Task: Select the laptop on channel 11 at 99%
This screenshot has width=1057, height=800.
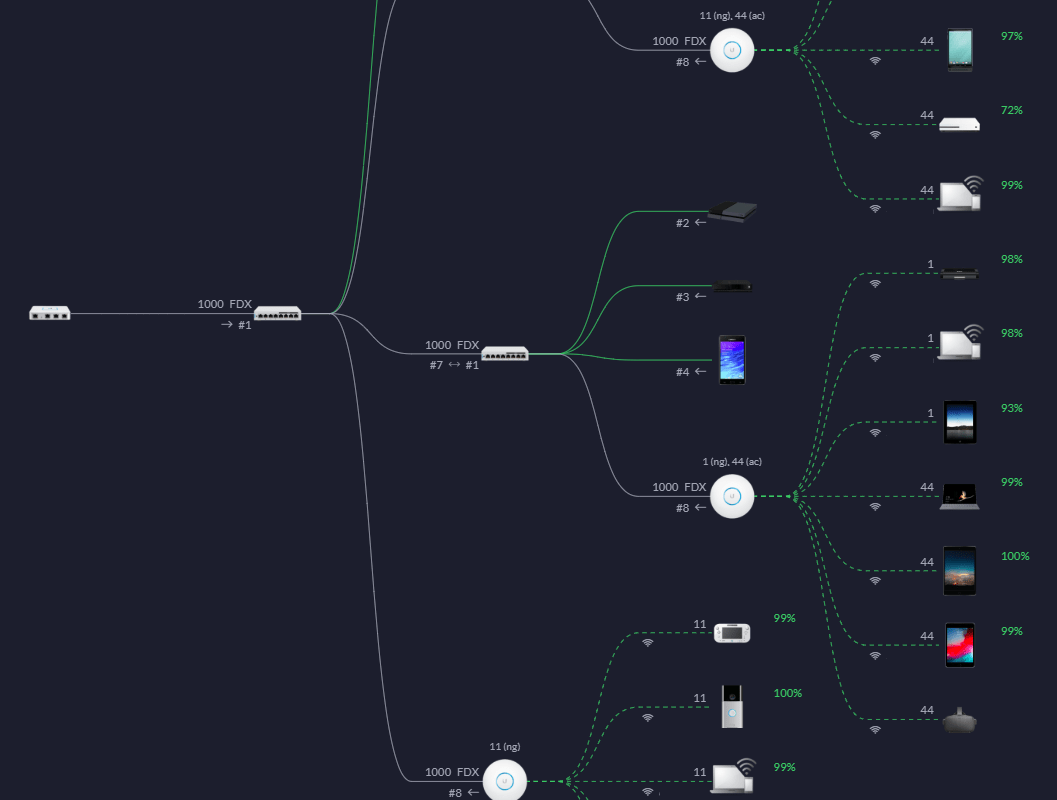Action: tap(733, 776)
